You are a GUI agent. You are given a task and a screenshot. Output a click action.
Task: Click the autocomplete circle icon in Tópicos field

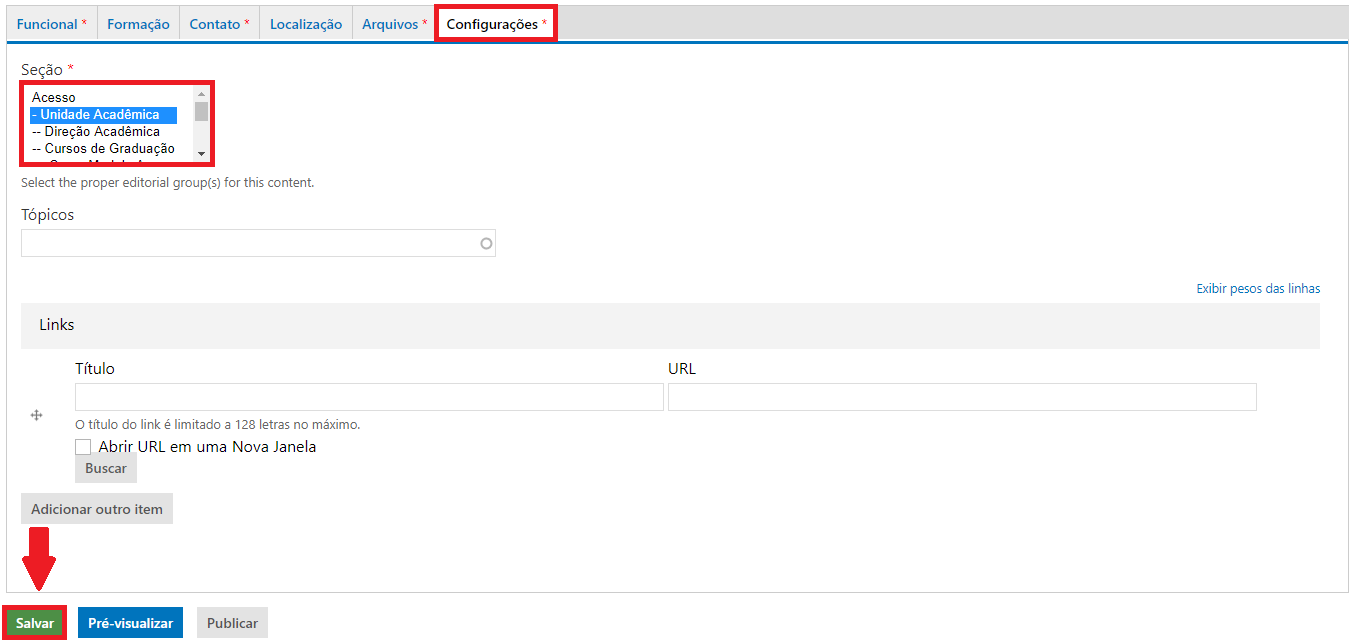tap(487, 243)
